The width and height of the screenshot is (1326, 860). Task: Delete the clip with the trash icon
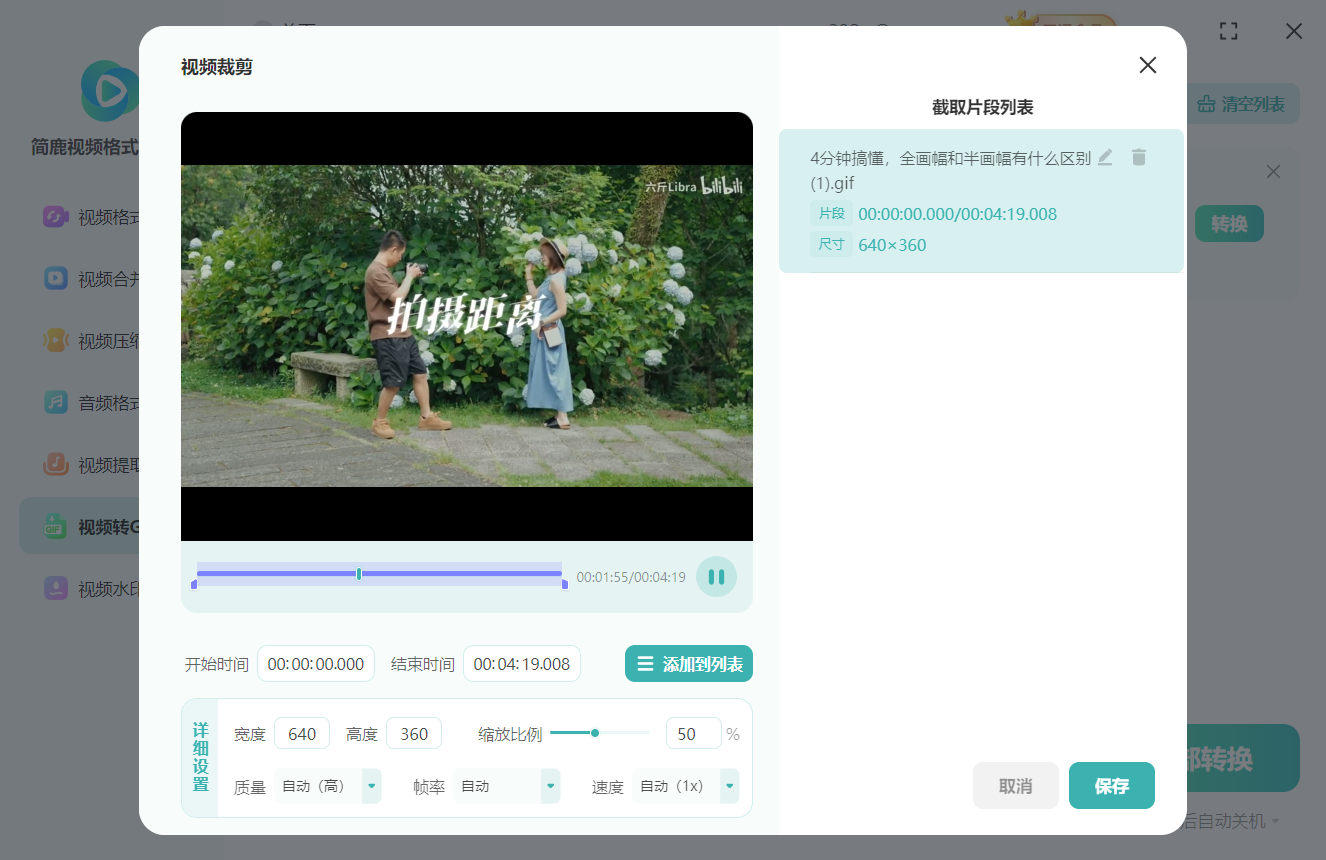(1138, 157)
